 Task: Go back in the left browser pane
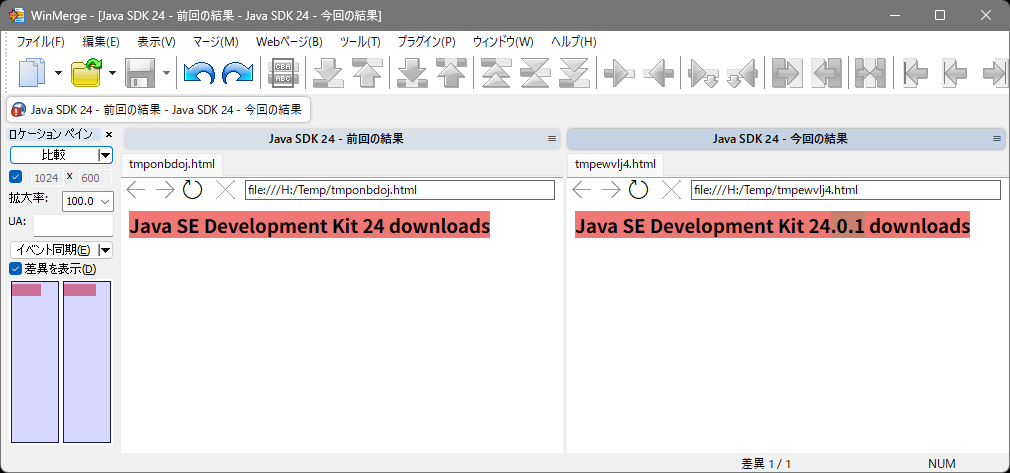point(136,189)
